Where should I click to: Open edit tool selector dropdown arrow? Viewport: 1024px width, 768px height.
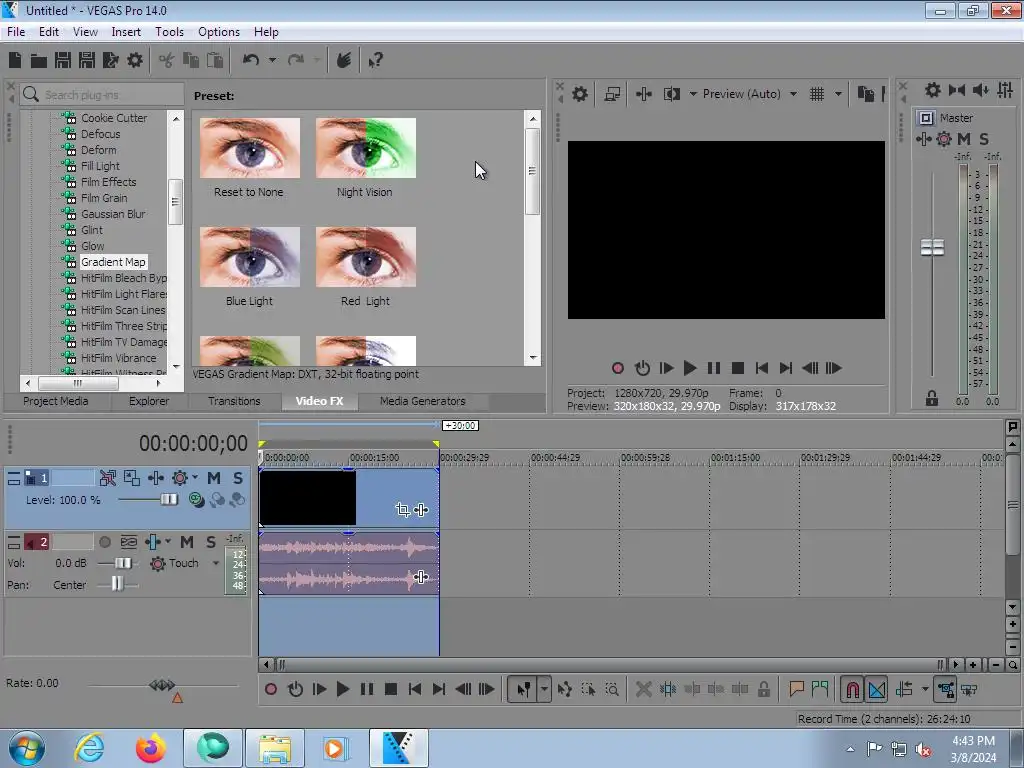(544, 689)
